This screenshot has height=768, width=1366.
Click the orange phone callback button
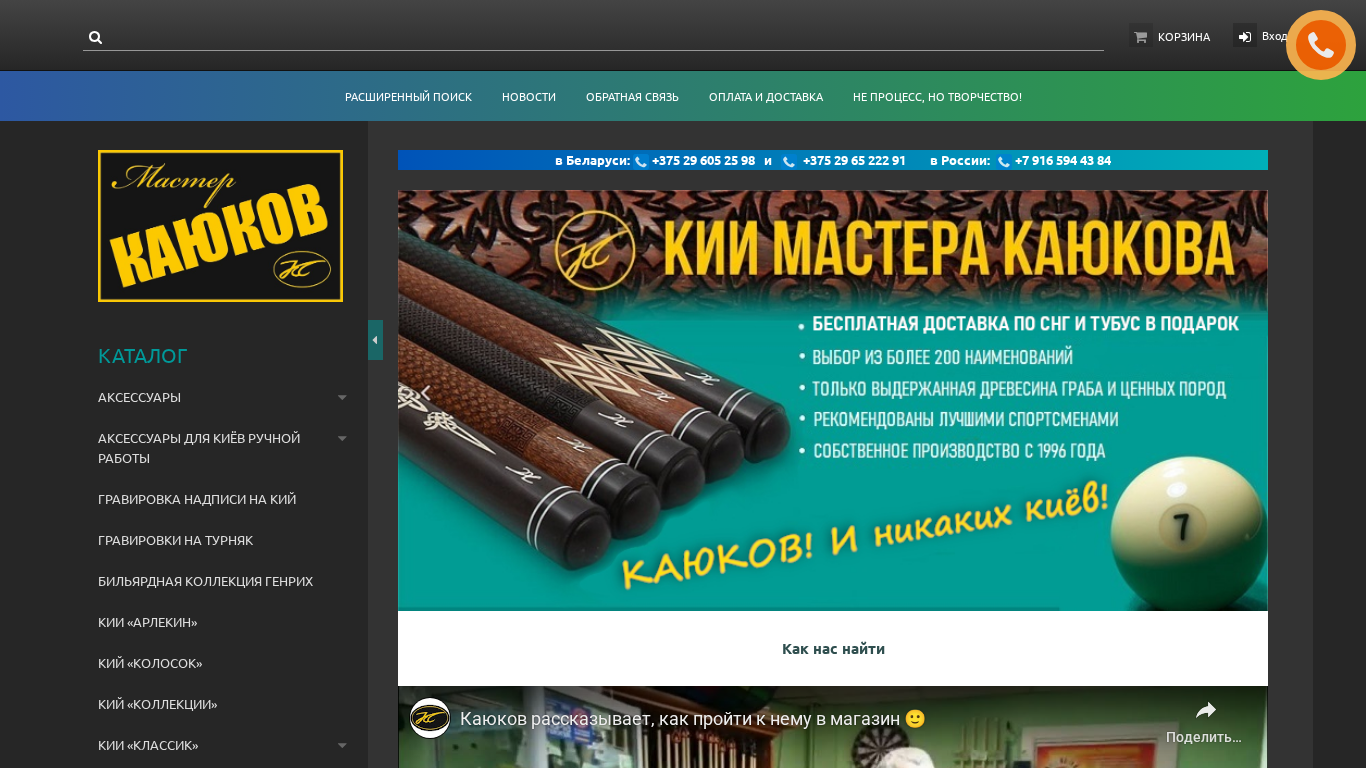1320,45
